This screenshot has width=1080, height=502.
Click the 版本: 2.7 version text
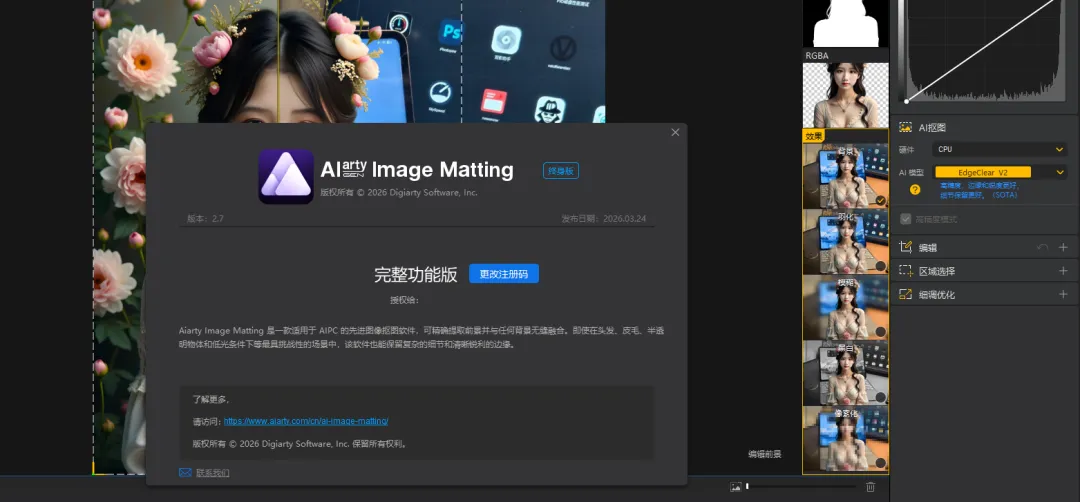click(x=205, y=218)
